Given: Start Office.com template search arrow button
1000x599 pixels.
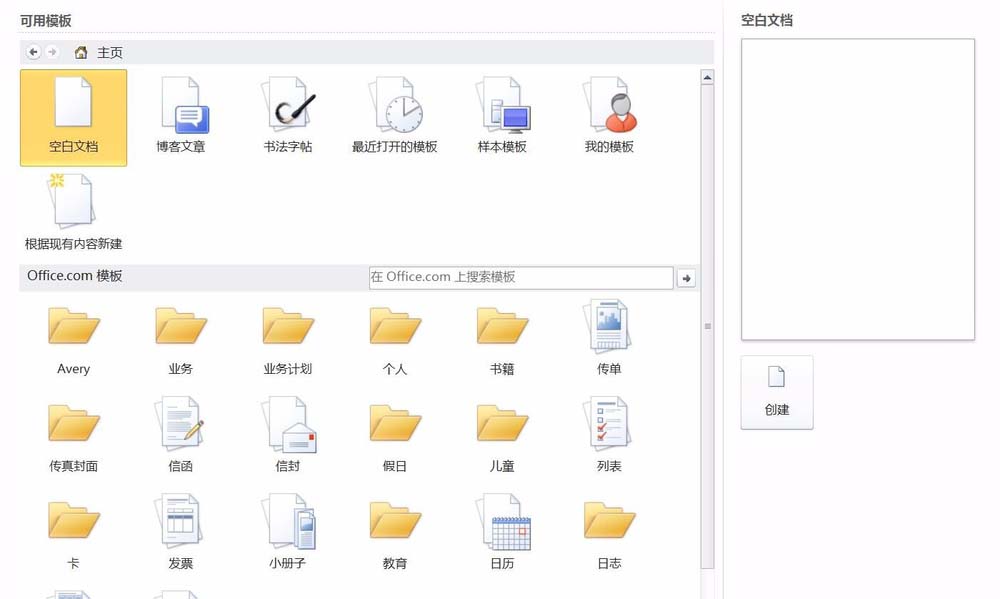Looking at the screenshot, I should (686, 278).
